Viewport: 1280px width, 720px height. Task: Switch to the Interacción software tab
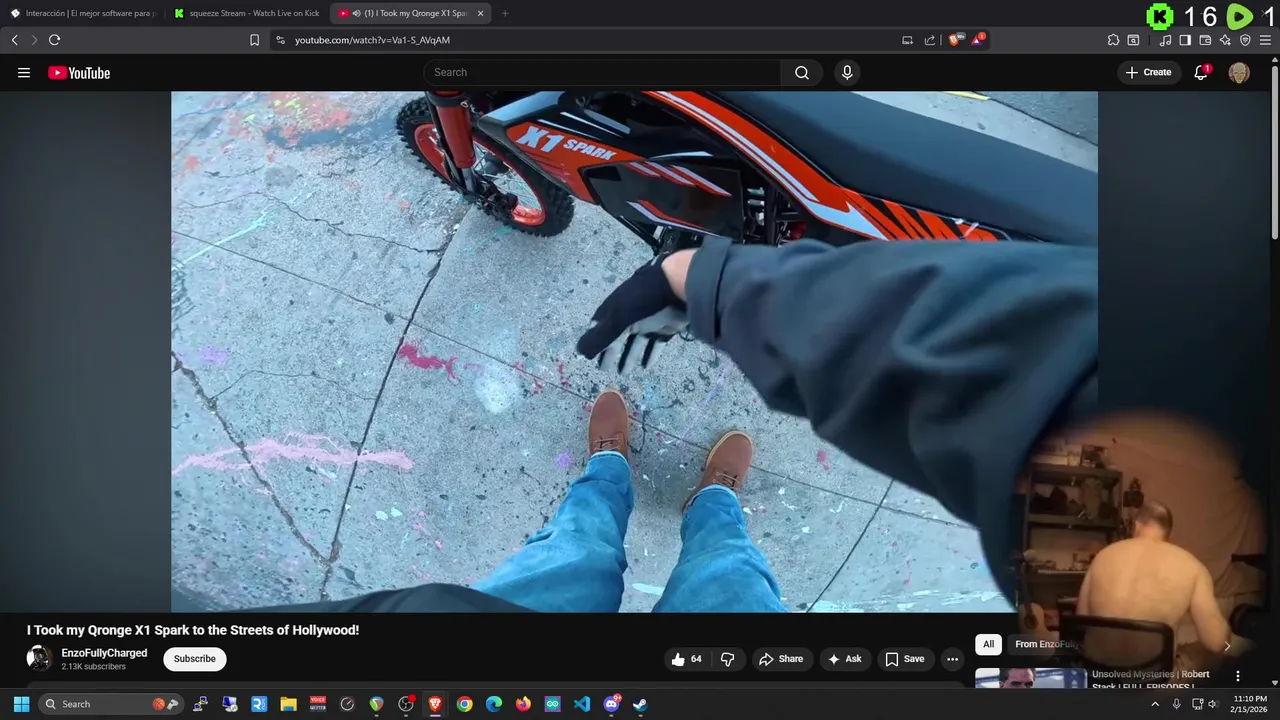[x=83, y=13]
